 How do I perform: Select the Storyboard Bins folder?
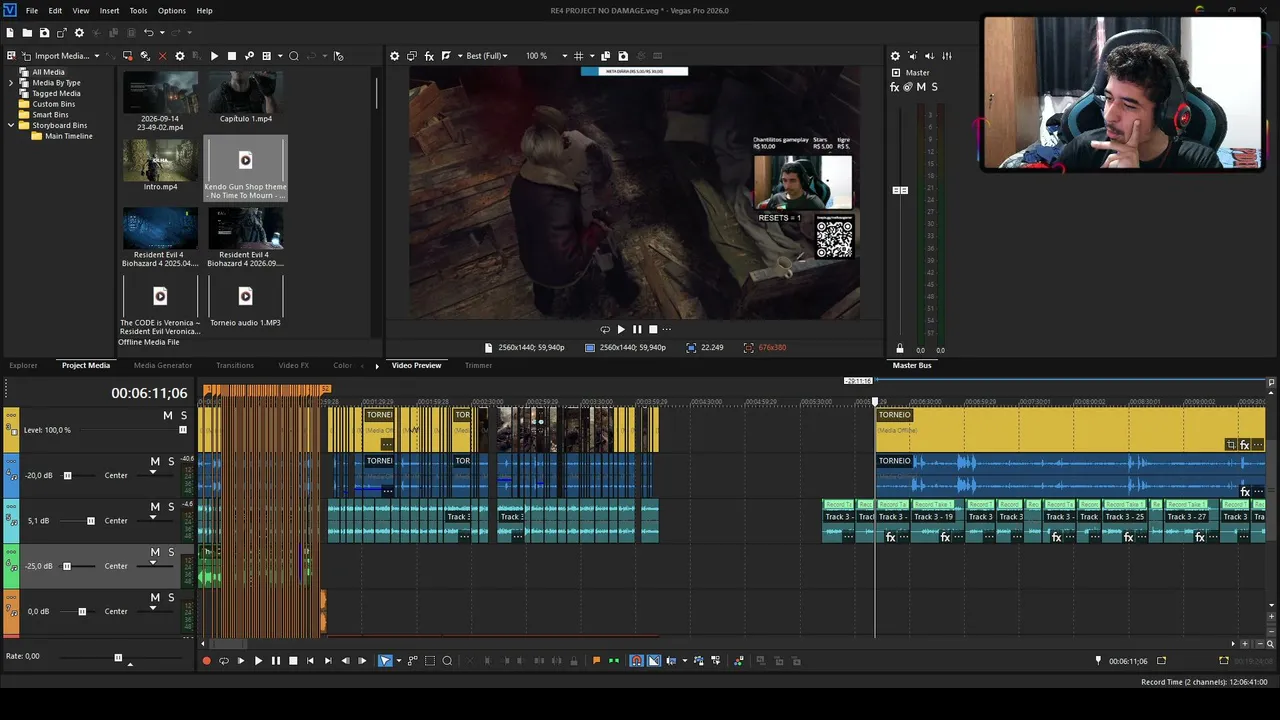[x=59, y=125]
